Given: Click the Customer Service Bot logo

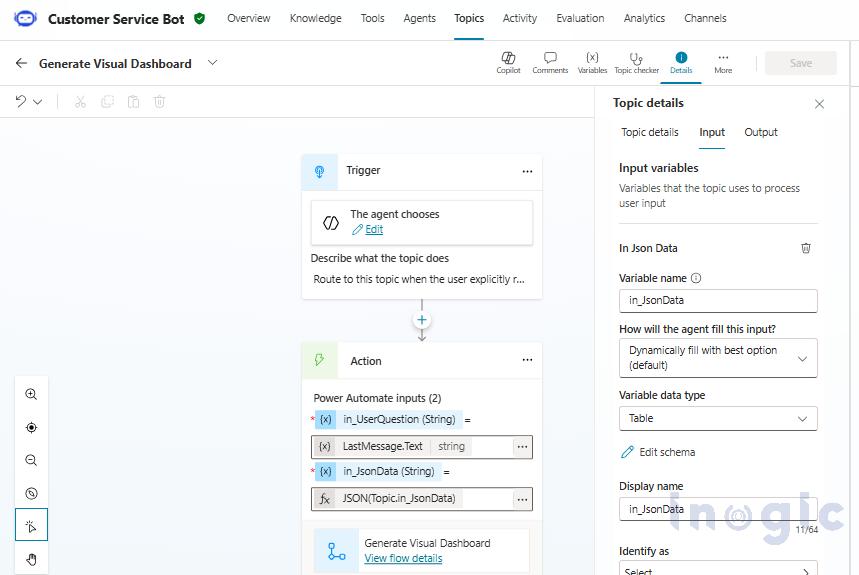Looking at the screenshot, I should [25, 19].
